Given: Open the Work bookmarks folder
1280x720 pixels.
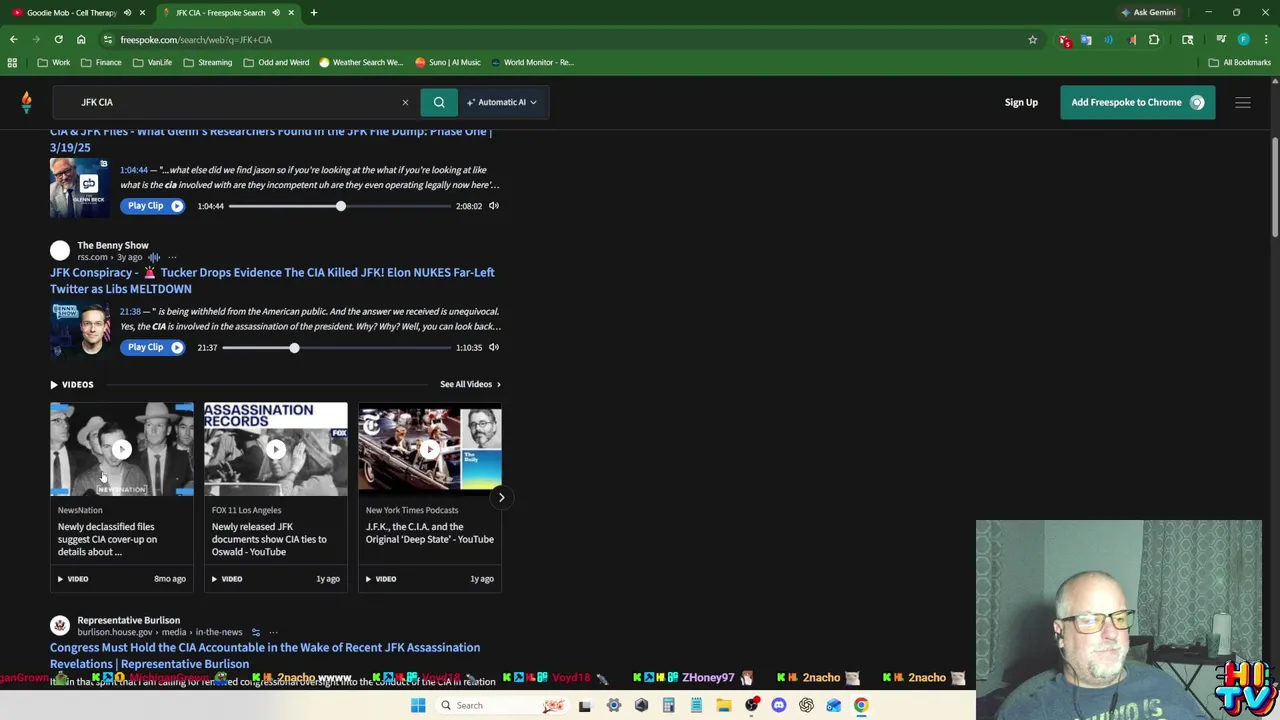Looking at the screenshot, I should click(x=53, y=62).
